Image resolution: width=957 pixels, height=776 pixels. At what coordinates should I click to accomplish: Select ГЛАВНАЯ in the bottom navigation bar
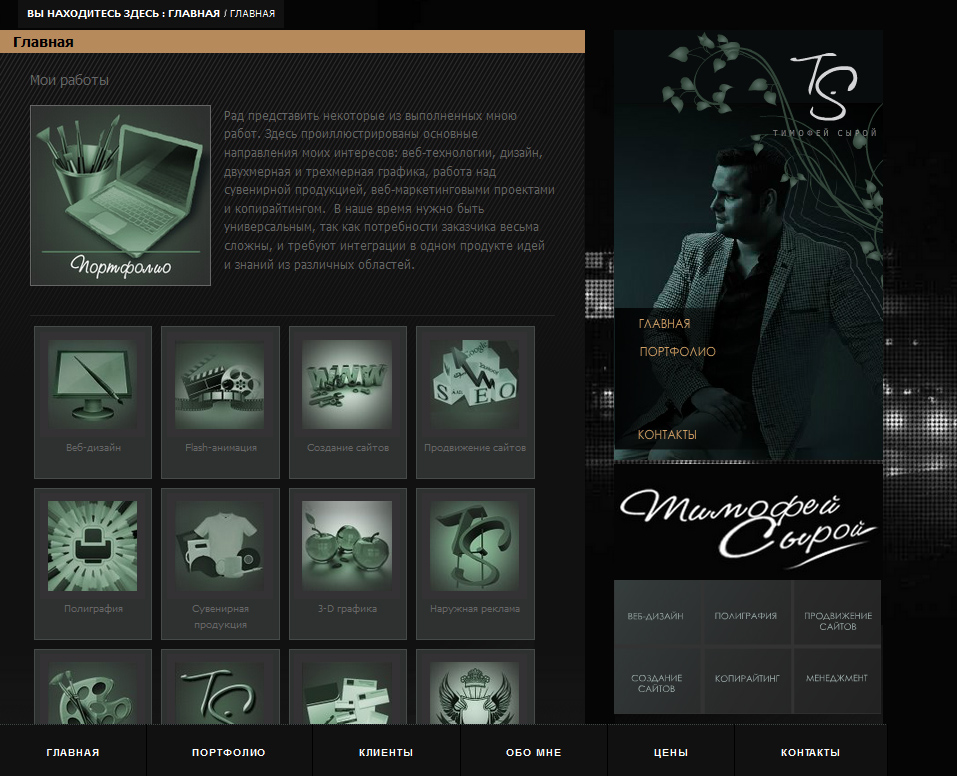73,752
